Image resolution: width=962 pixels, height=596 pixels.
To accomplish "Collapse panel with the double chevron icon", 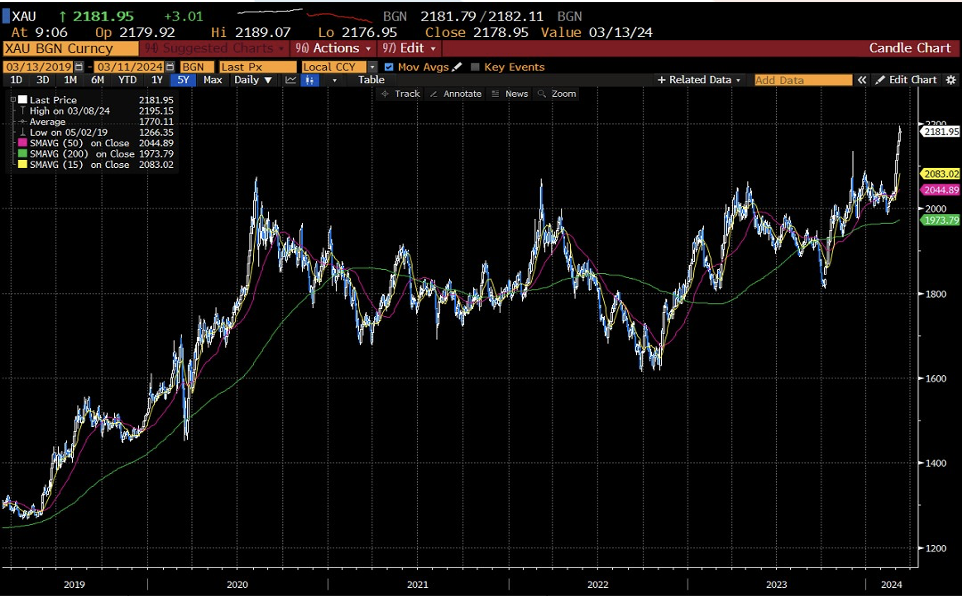I will [862, 80].
